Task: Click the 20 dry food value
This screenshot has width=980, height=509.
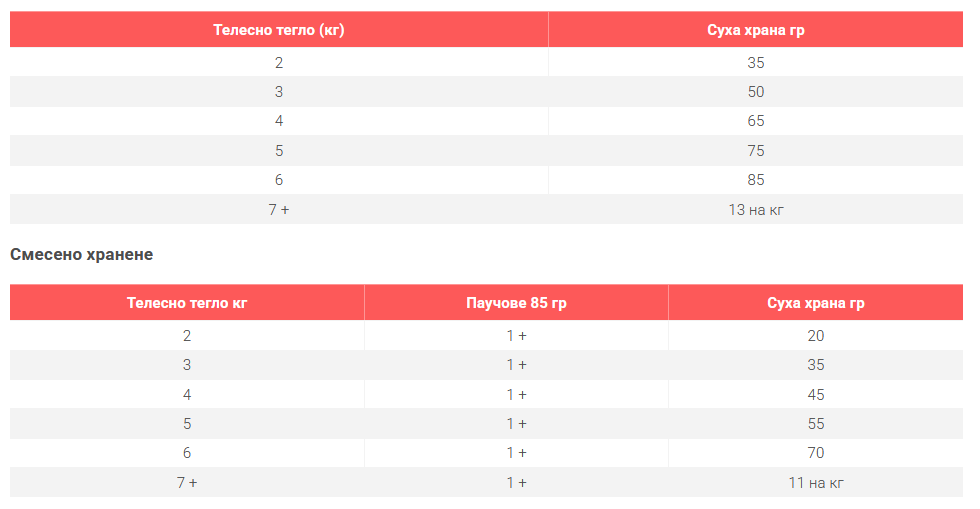Action: 815,336
